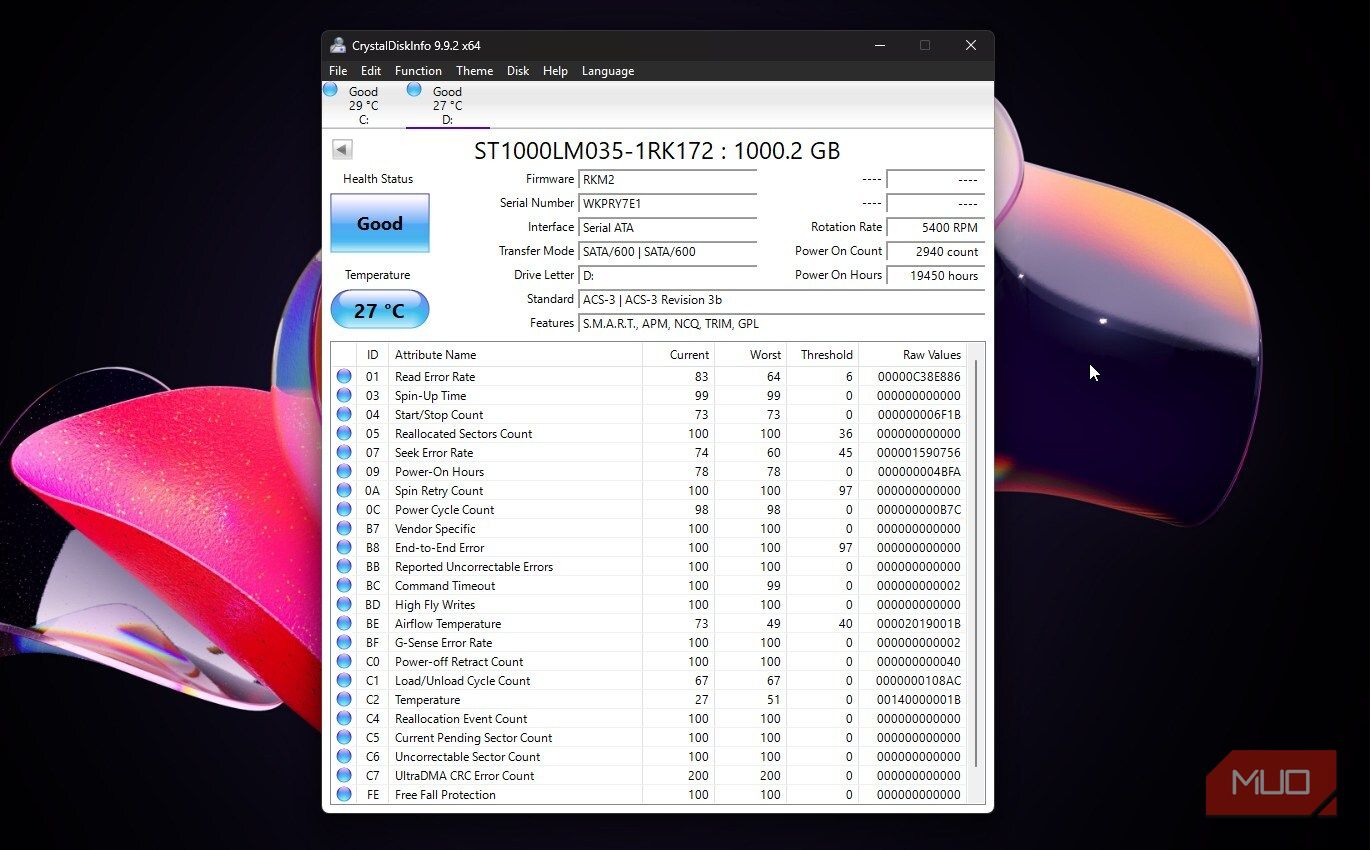The width and height of the screenshot is (1370, 850).
Task: Click the status orb beside Free Fall Protection
Action: tap(344, 795)
